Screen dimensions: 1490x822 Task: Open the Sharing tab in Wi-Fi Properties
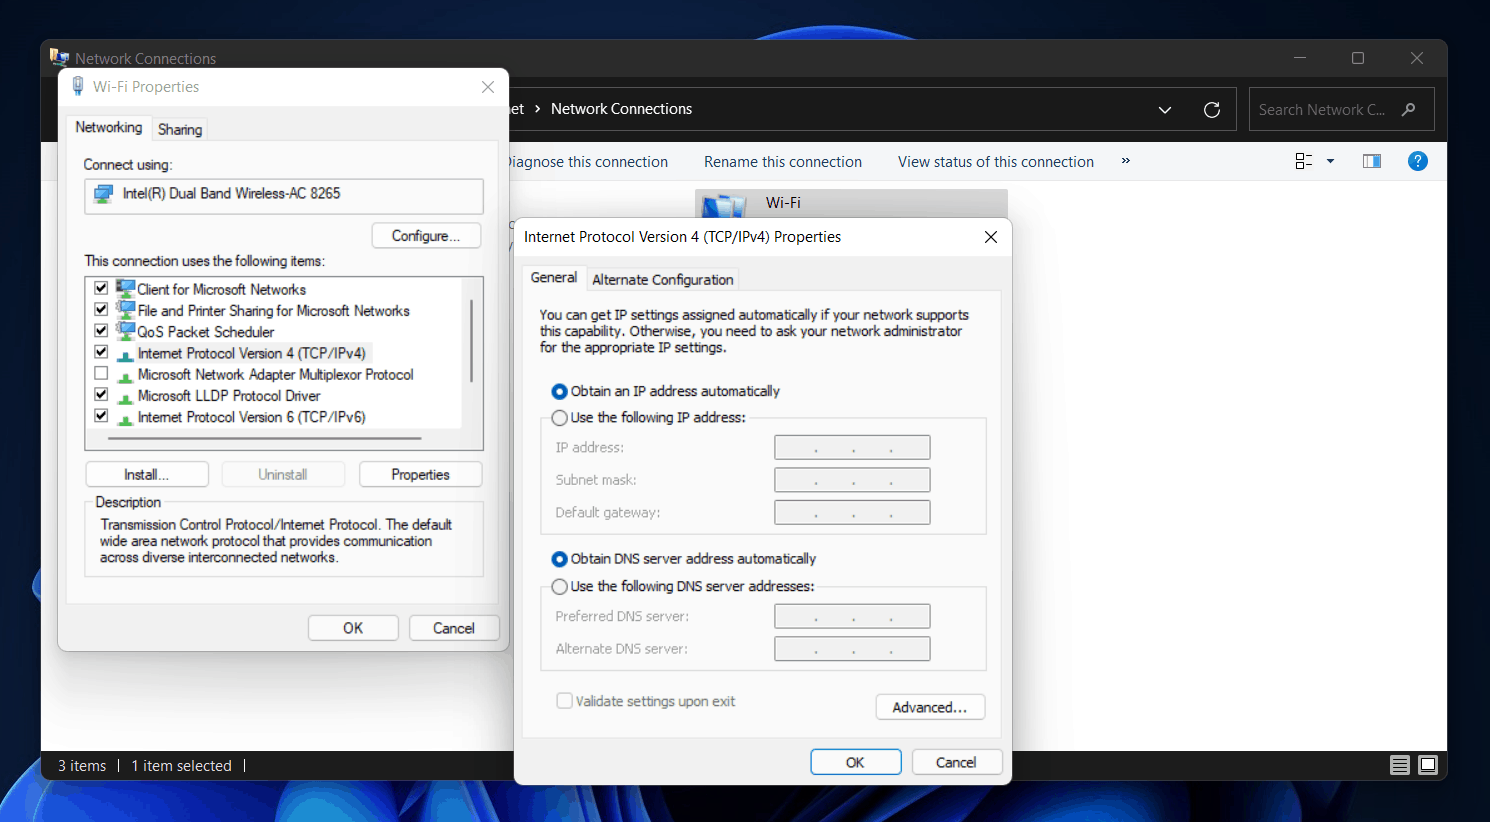point(180,129)
